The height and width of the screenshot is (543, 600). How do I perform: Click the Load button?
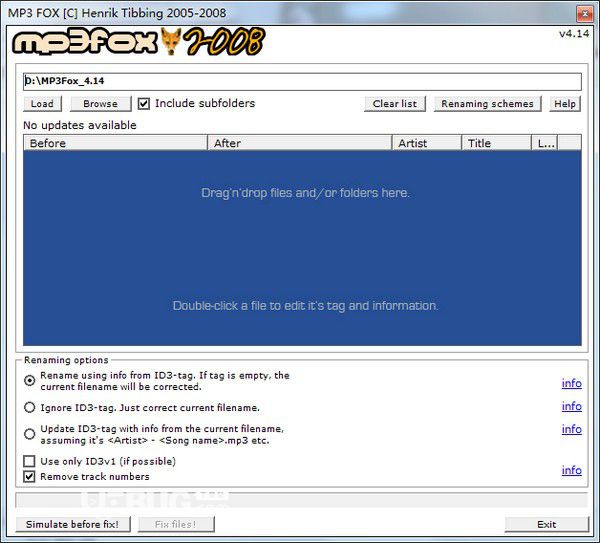pos(42,104)
